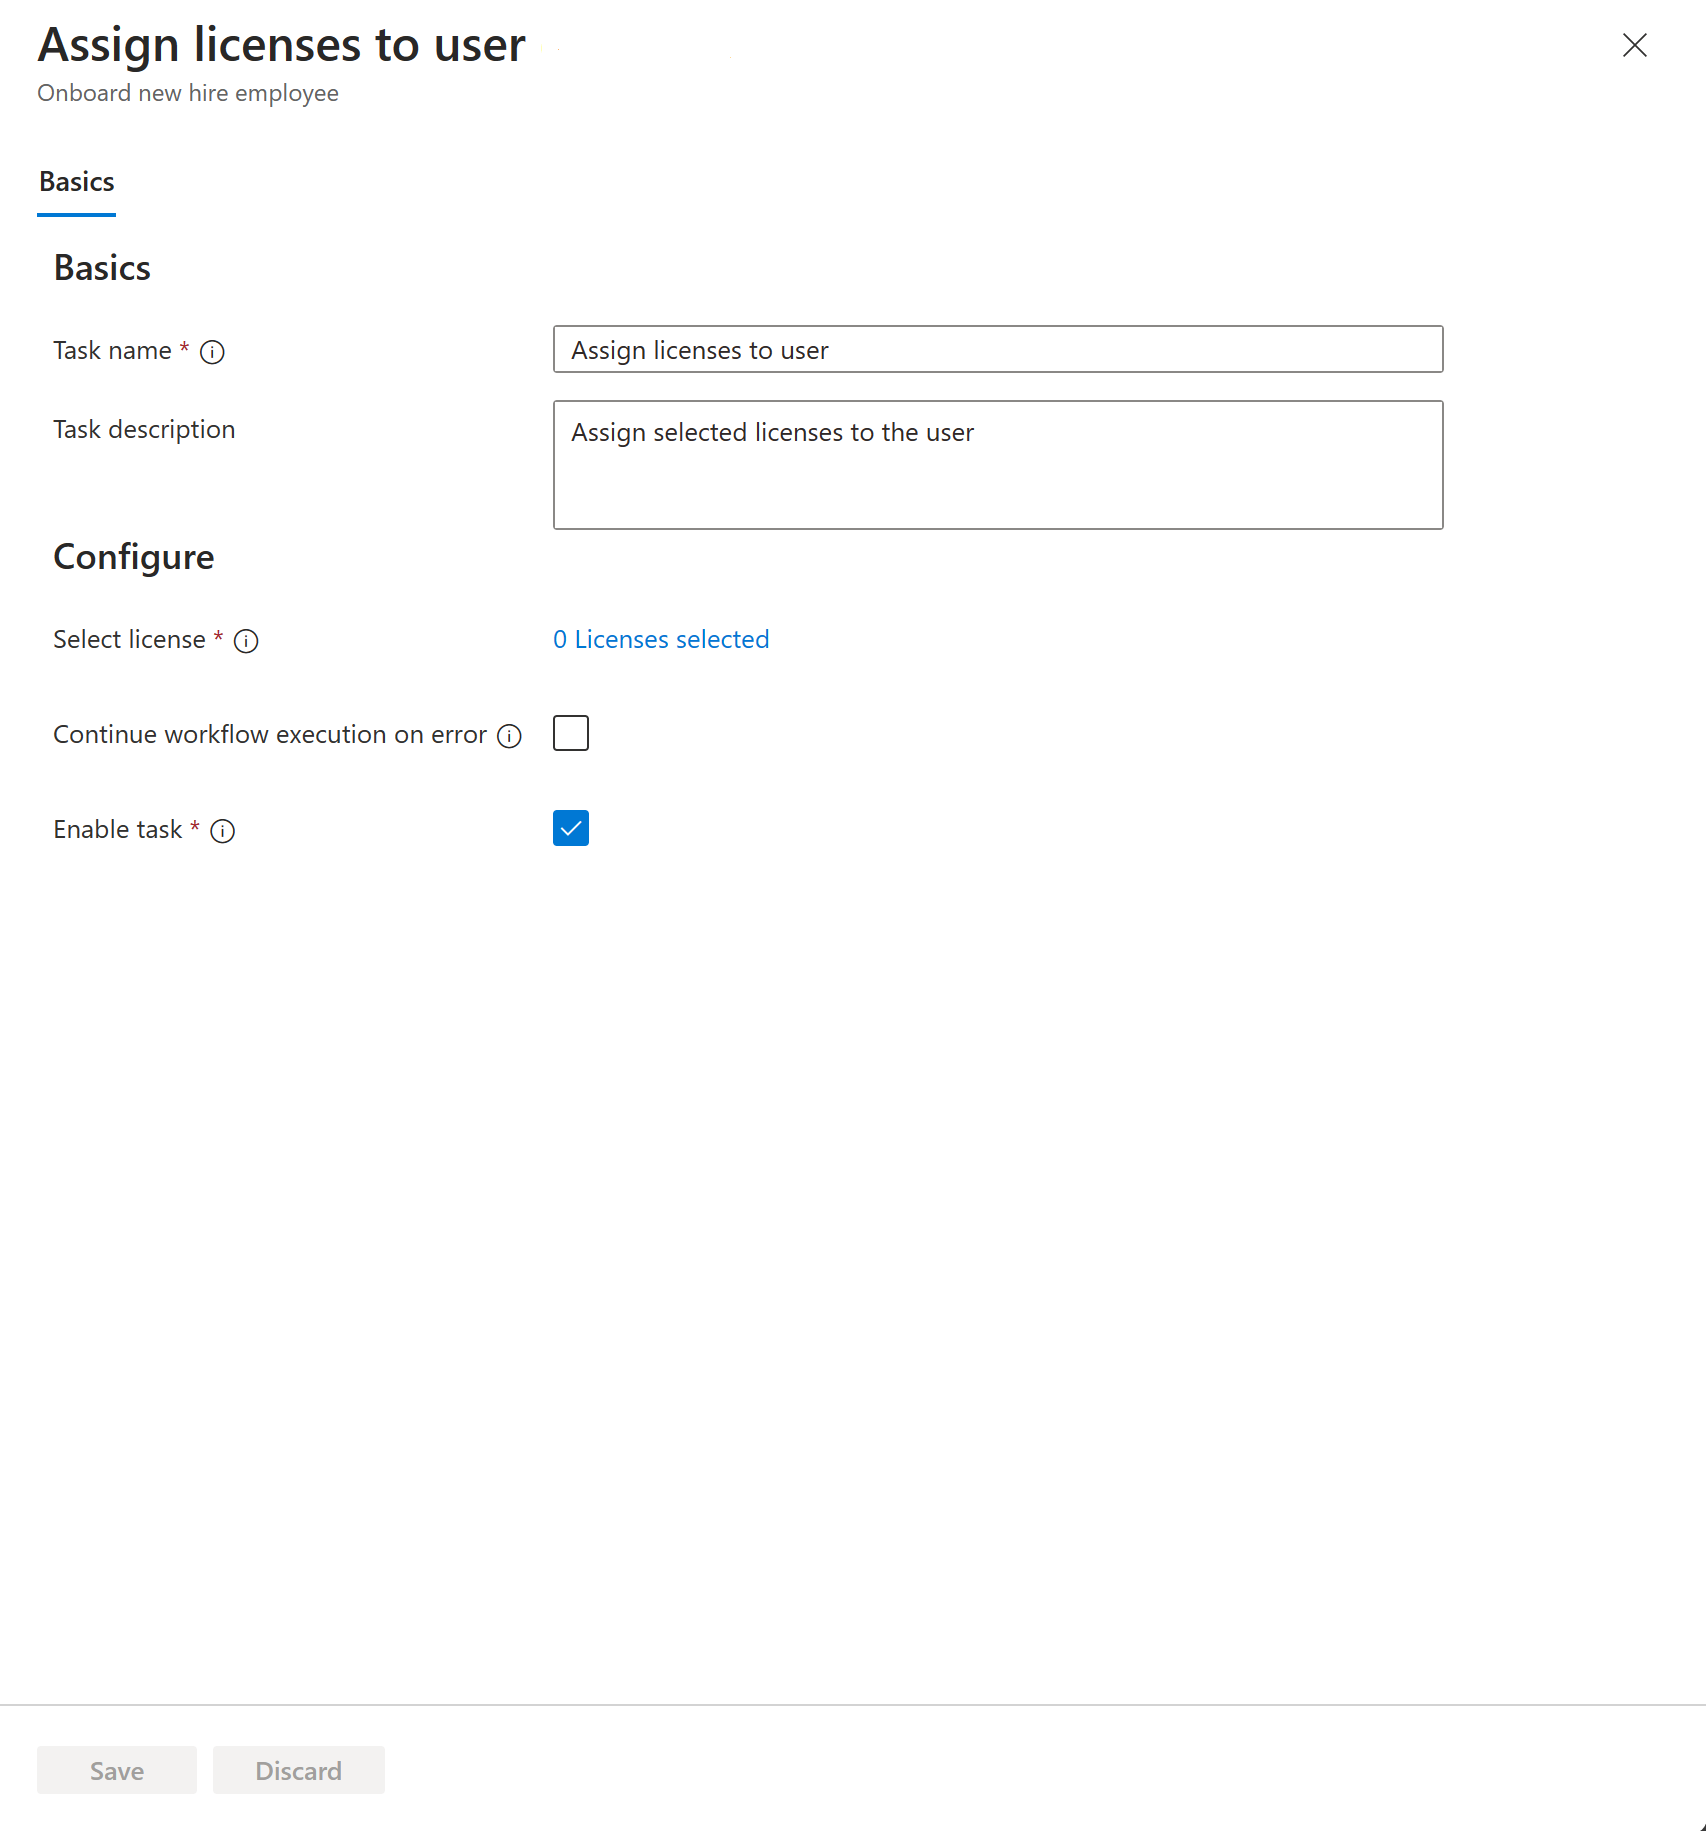Close the Assign licenses to user panel
Image resolution: width=1706 pixels, height=1832 pixels.
click(x=1634, y=45)
